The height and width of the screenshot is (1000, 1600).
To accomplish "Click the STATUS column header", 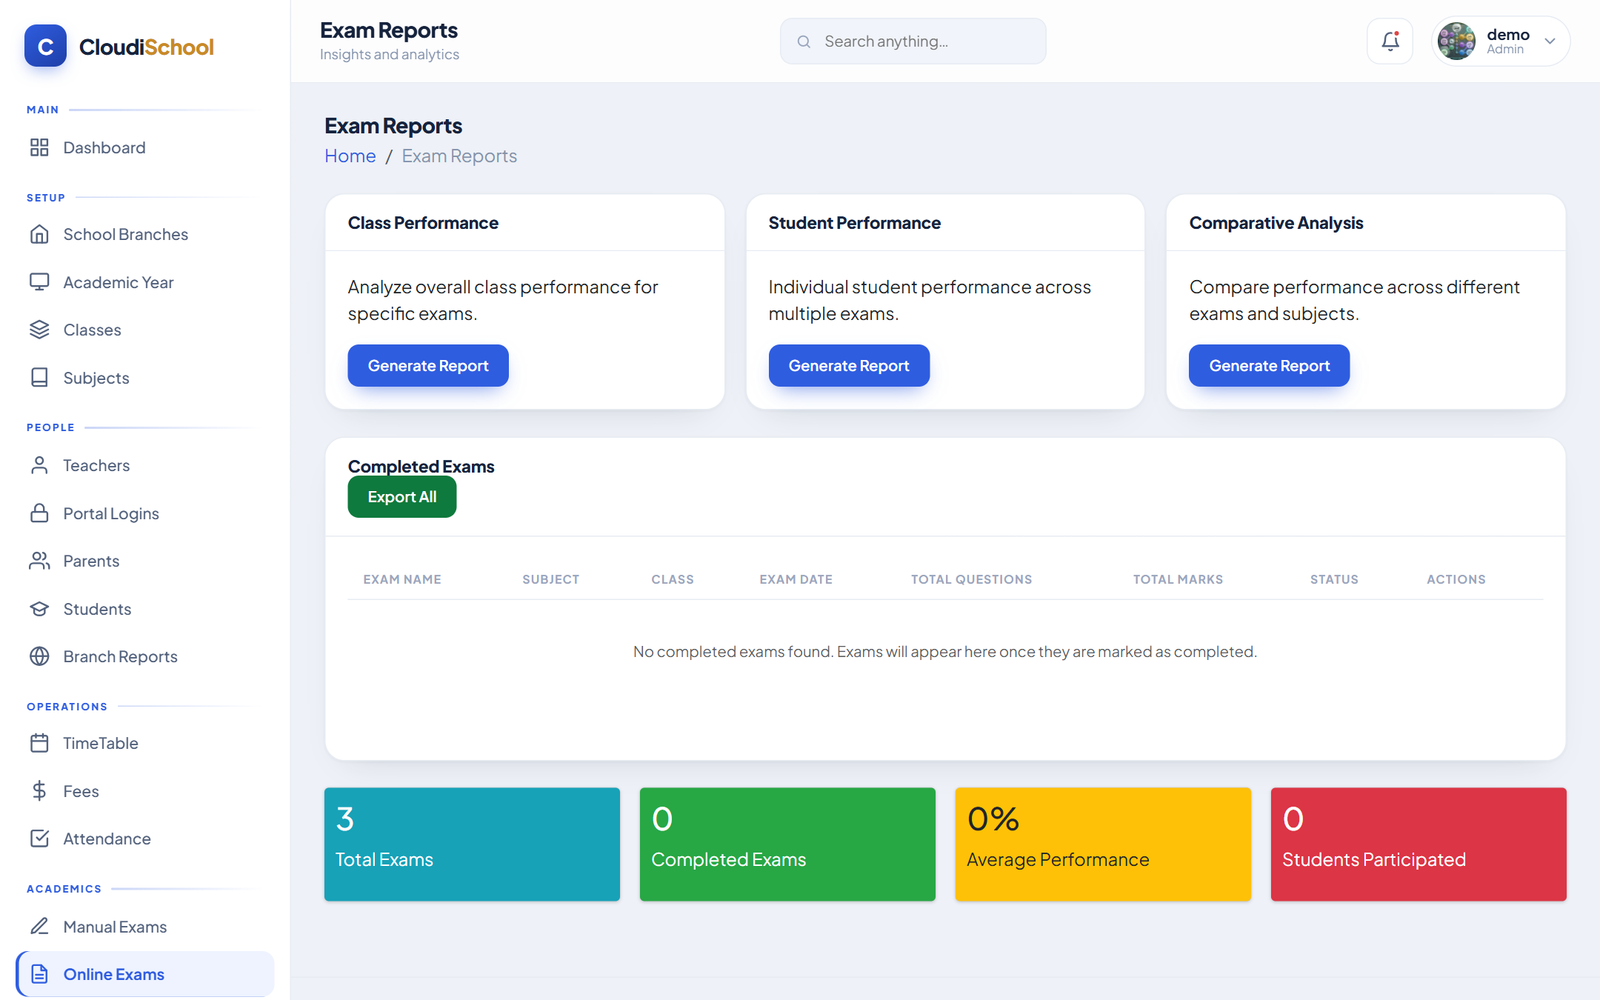I will point(1334,580).
